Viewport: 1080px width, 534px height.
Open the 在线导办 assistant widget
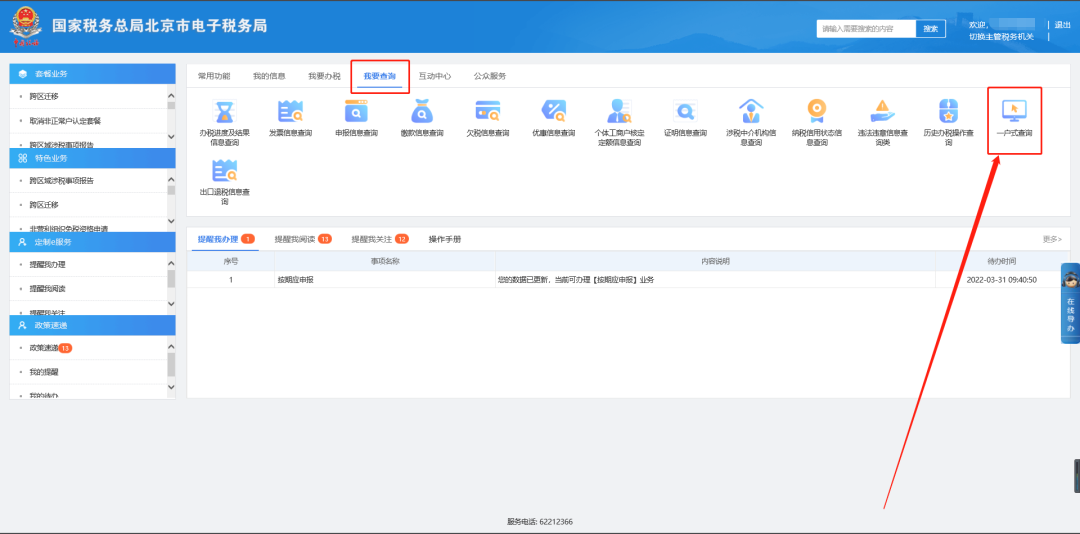click(x=1070, y=302)
